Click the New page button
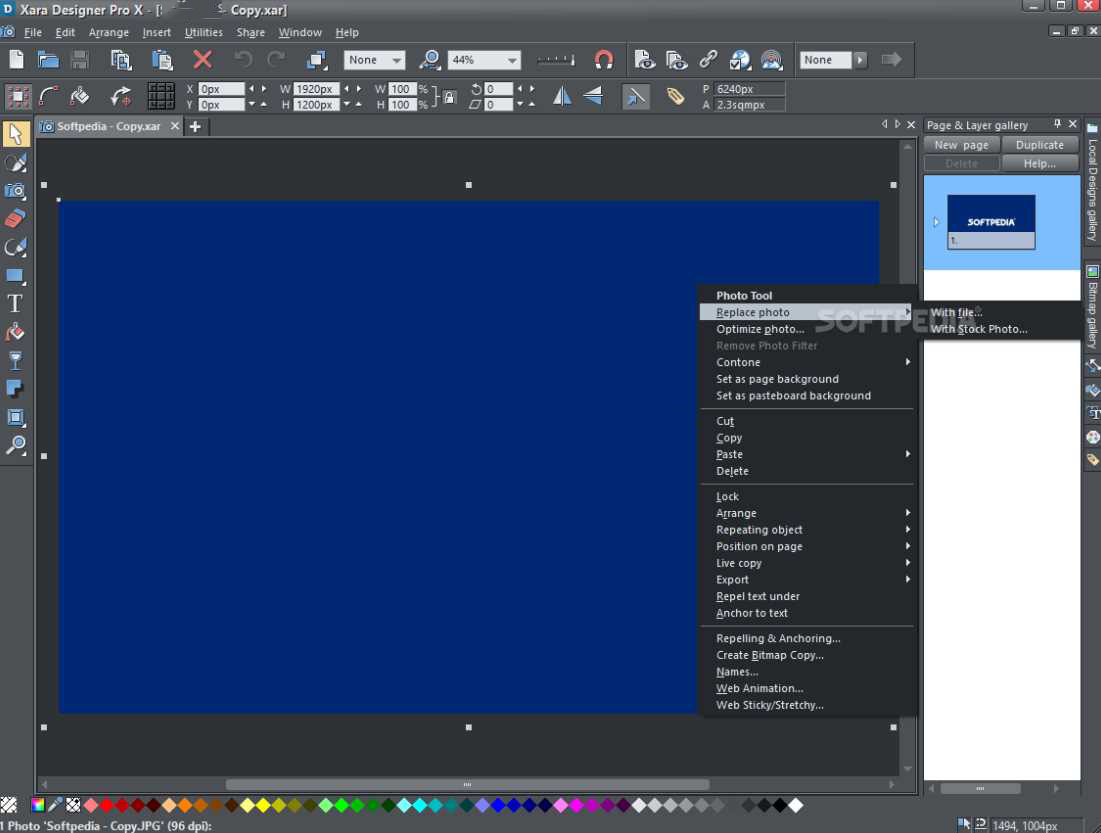Viewport: 1101px width, 833px height. 961,145
